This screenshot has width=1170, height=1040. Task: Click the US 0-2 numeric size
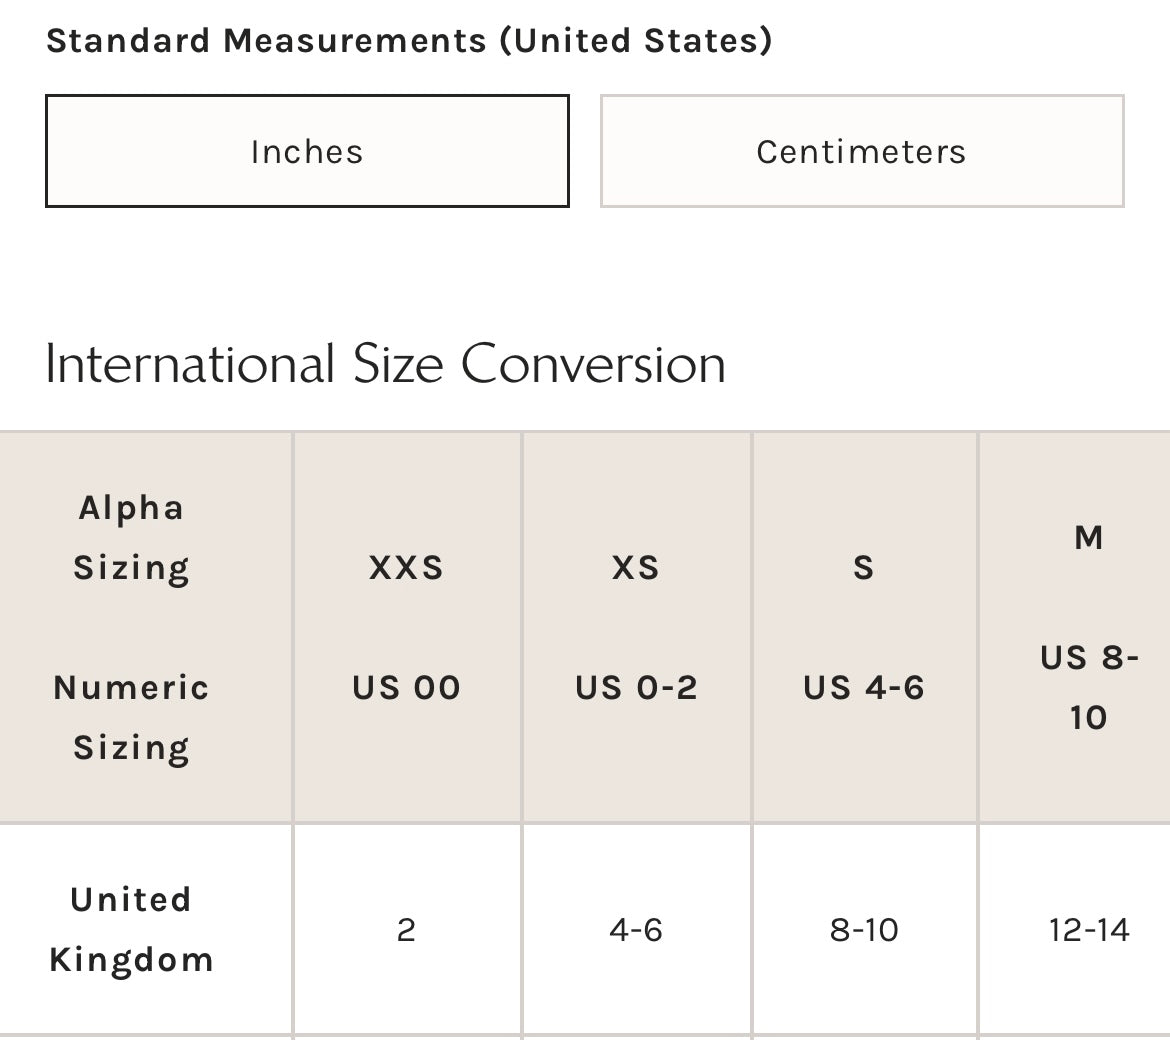636,687
